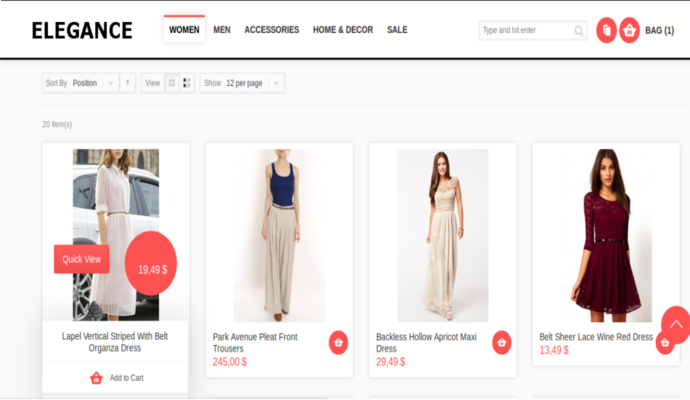Open the Lapel Vertical Striped With Belt Organza Dress title
Viewport: 690px width, 400px height.
tap(115, 342)
